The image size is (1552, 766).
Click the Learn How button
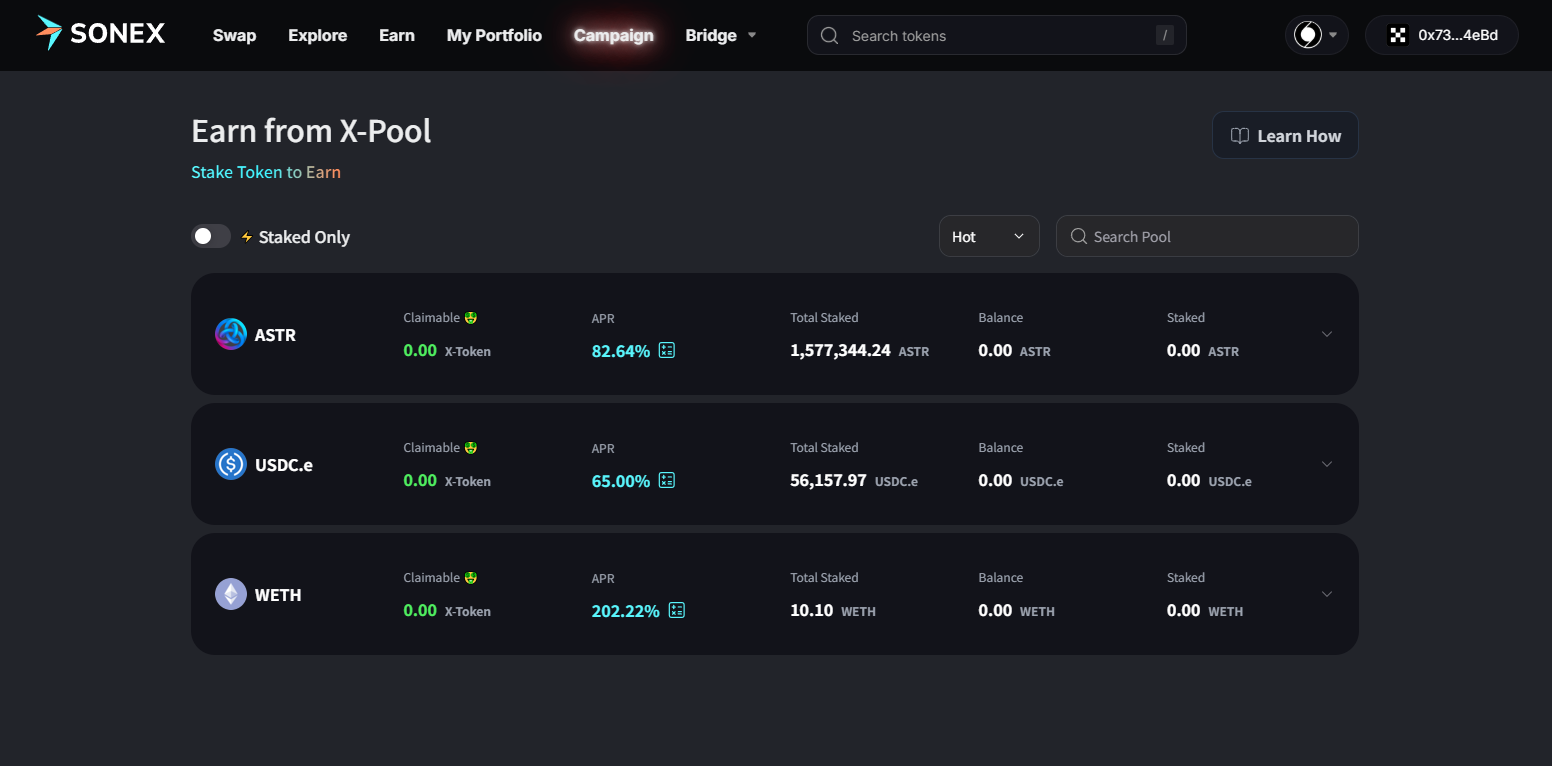click(x=1285, y=135)
